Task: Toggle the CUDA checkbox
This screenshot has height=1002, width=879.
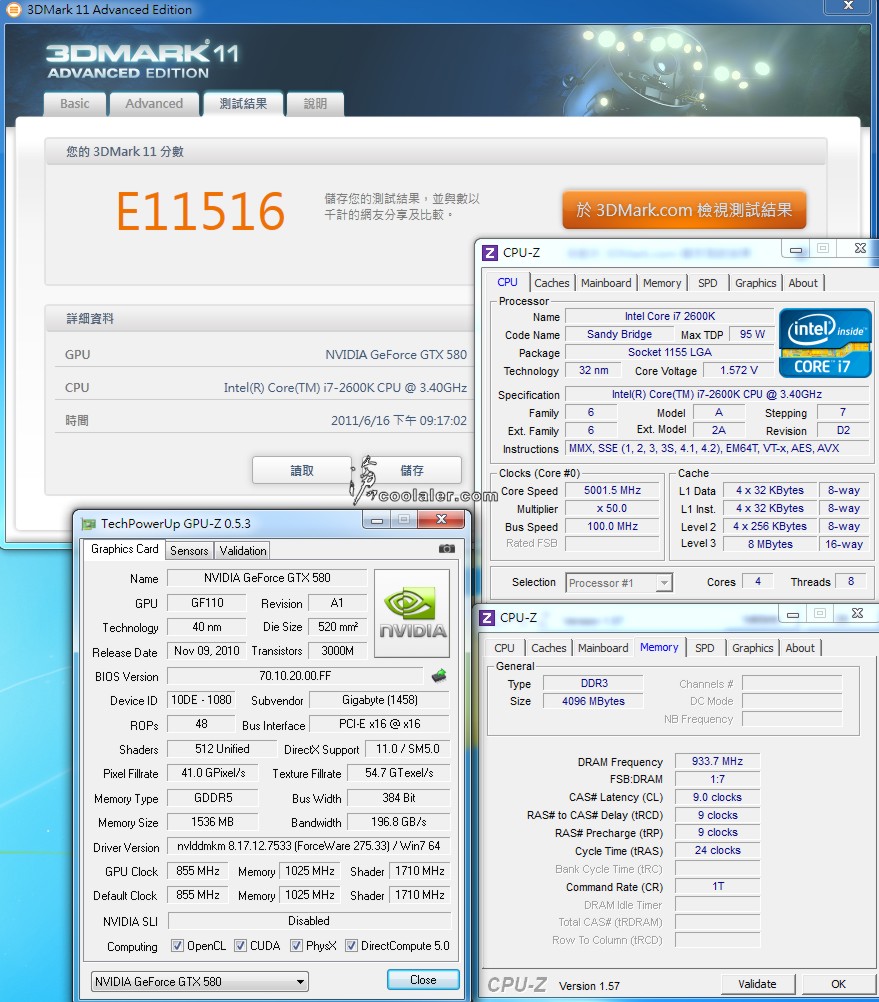Action: tap(240, 946)
